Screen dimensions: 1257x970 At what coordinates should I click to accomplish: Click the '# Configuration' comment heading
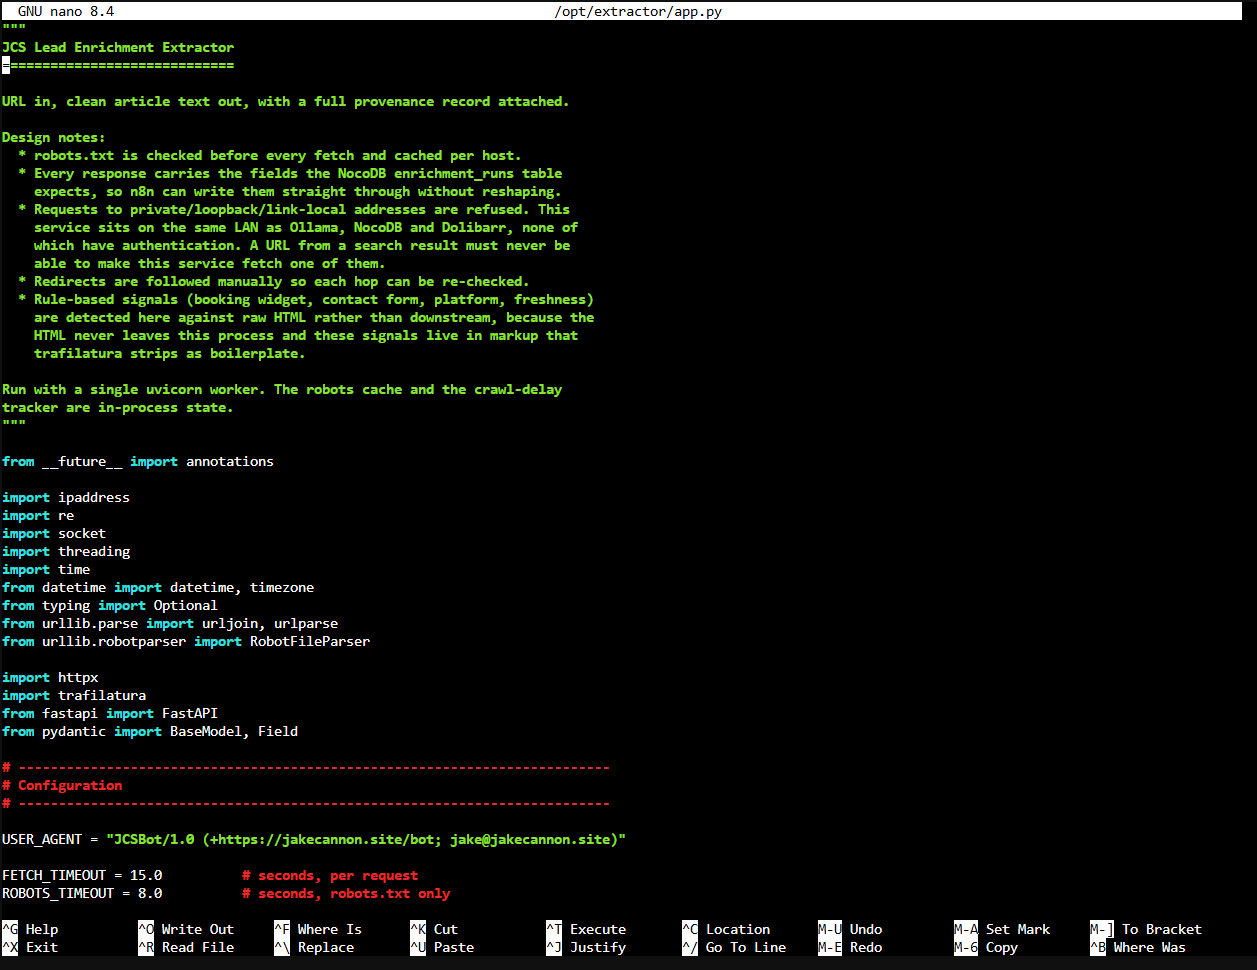click(62, 785)
